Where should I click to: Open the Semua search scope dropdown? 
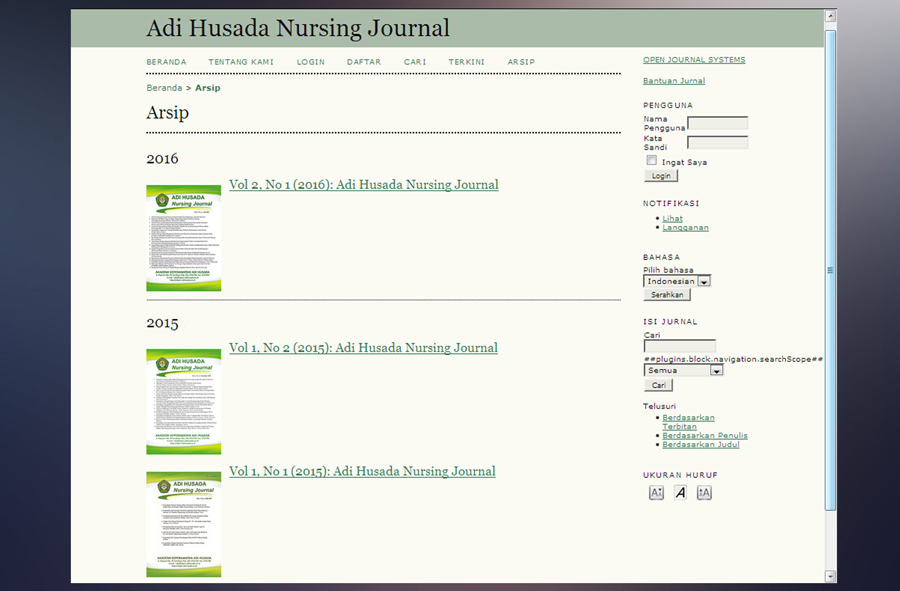point(716,370)
